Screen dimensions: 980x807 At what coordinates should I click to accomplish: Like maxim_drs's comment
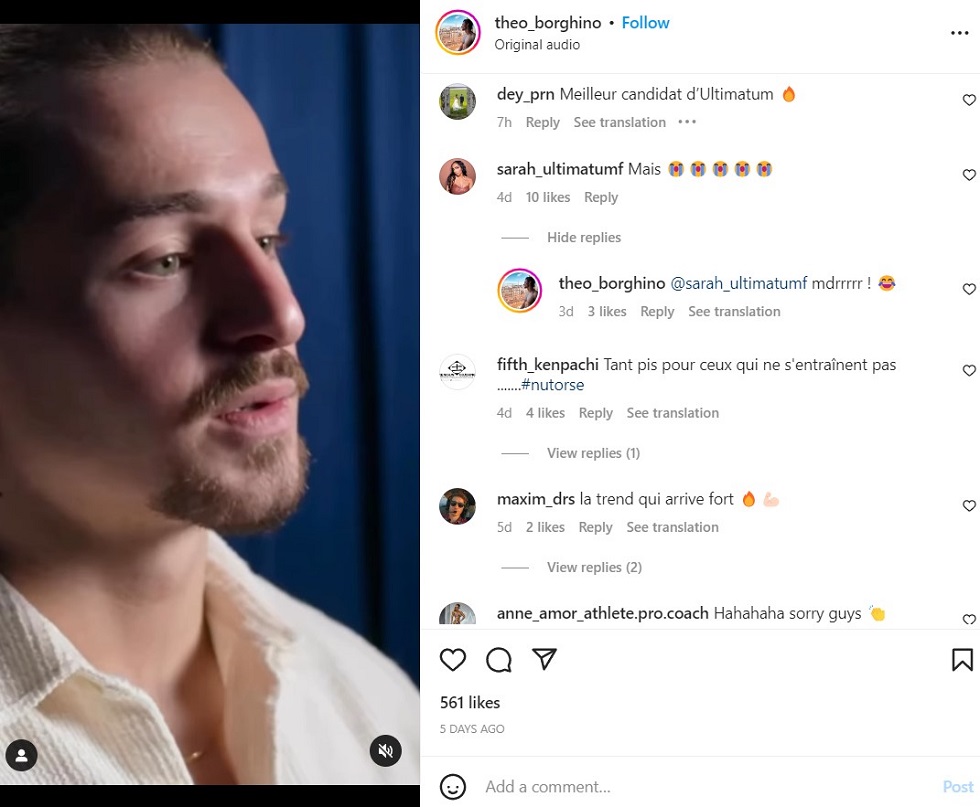pyautogui.click(x=969, y=506)
